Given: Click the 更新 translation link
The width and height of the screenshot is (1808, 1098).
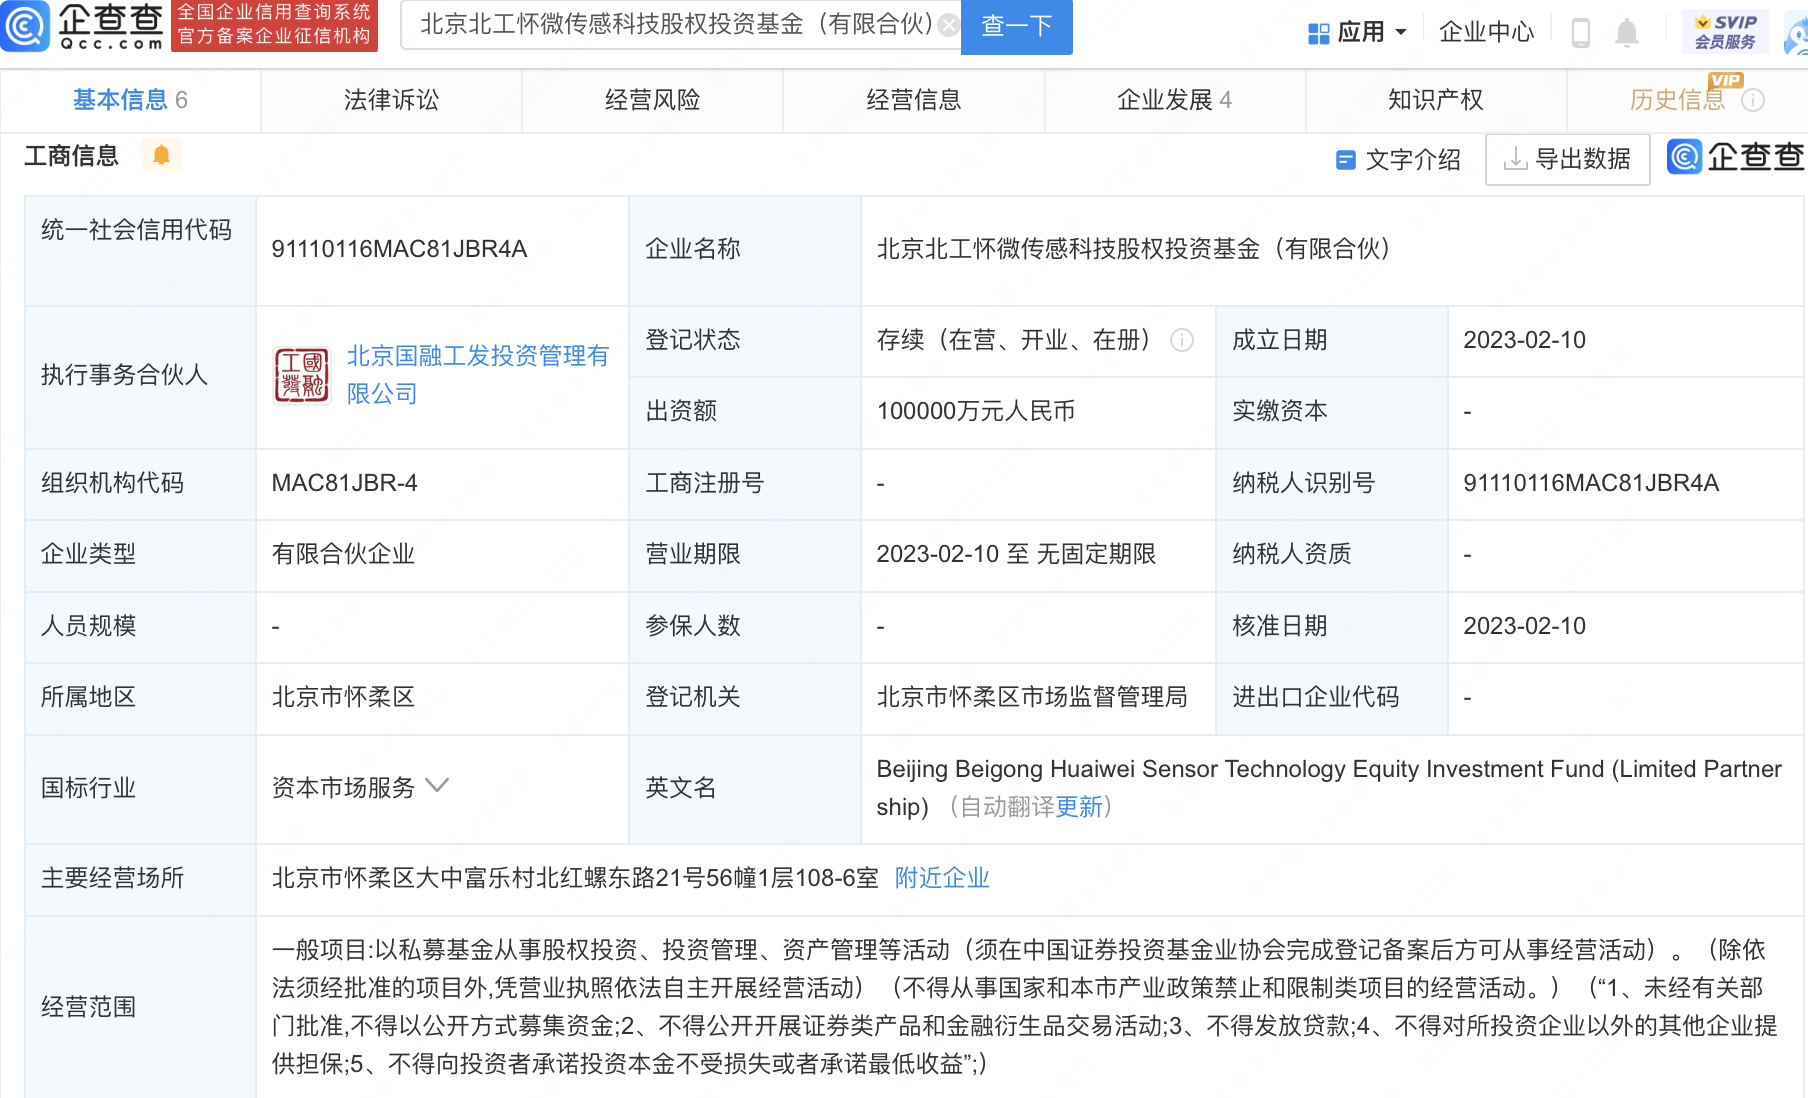Looking at the screenshot, I should tap(1079, 807).
